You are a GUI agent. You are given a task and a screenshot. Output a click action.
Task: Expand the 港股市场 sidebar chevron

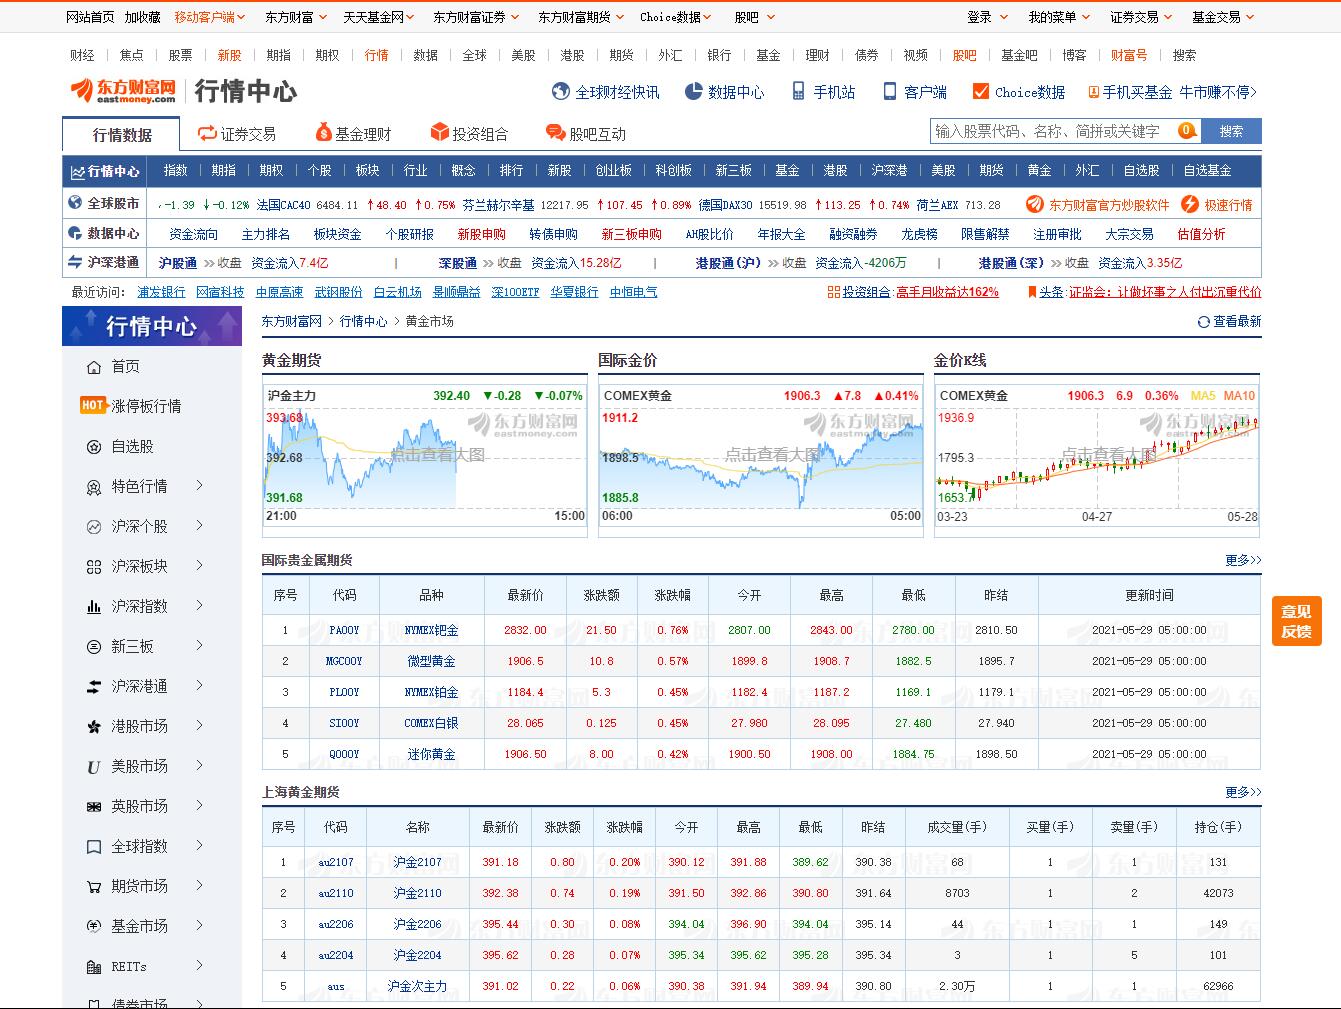[x=199, y=726]
